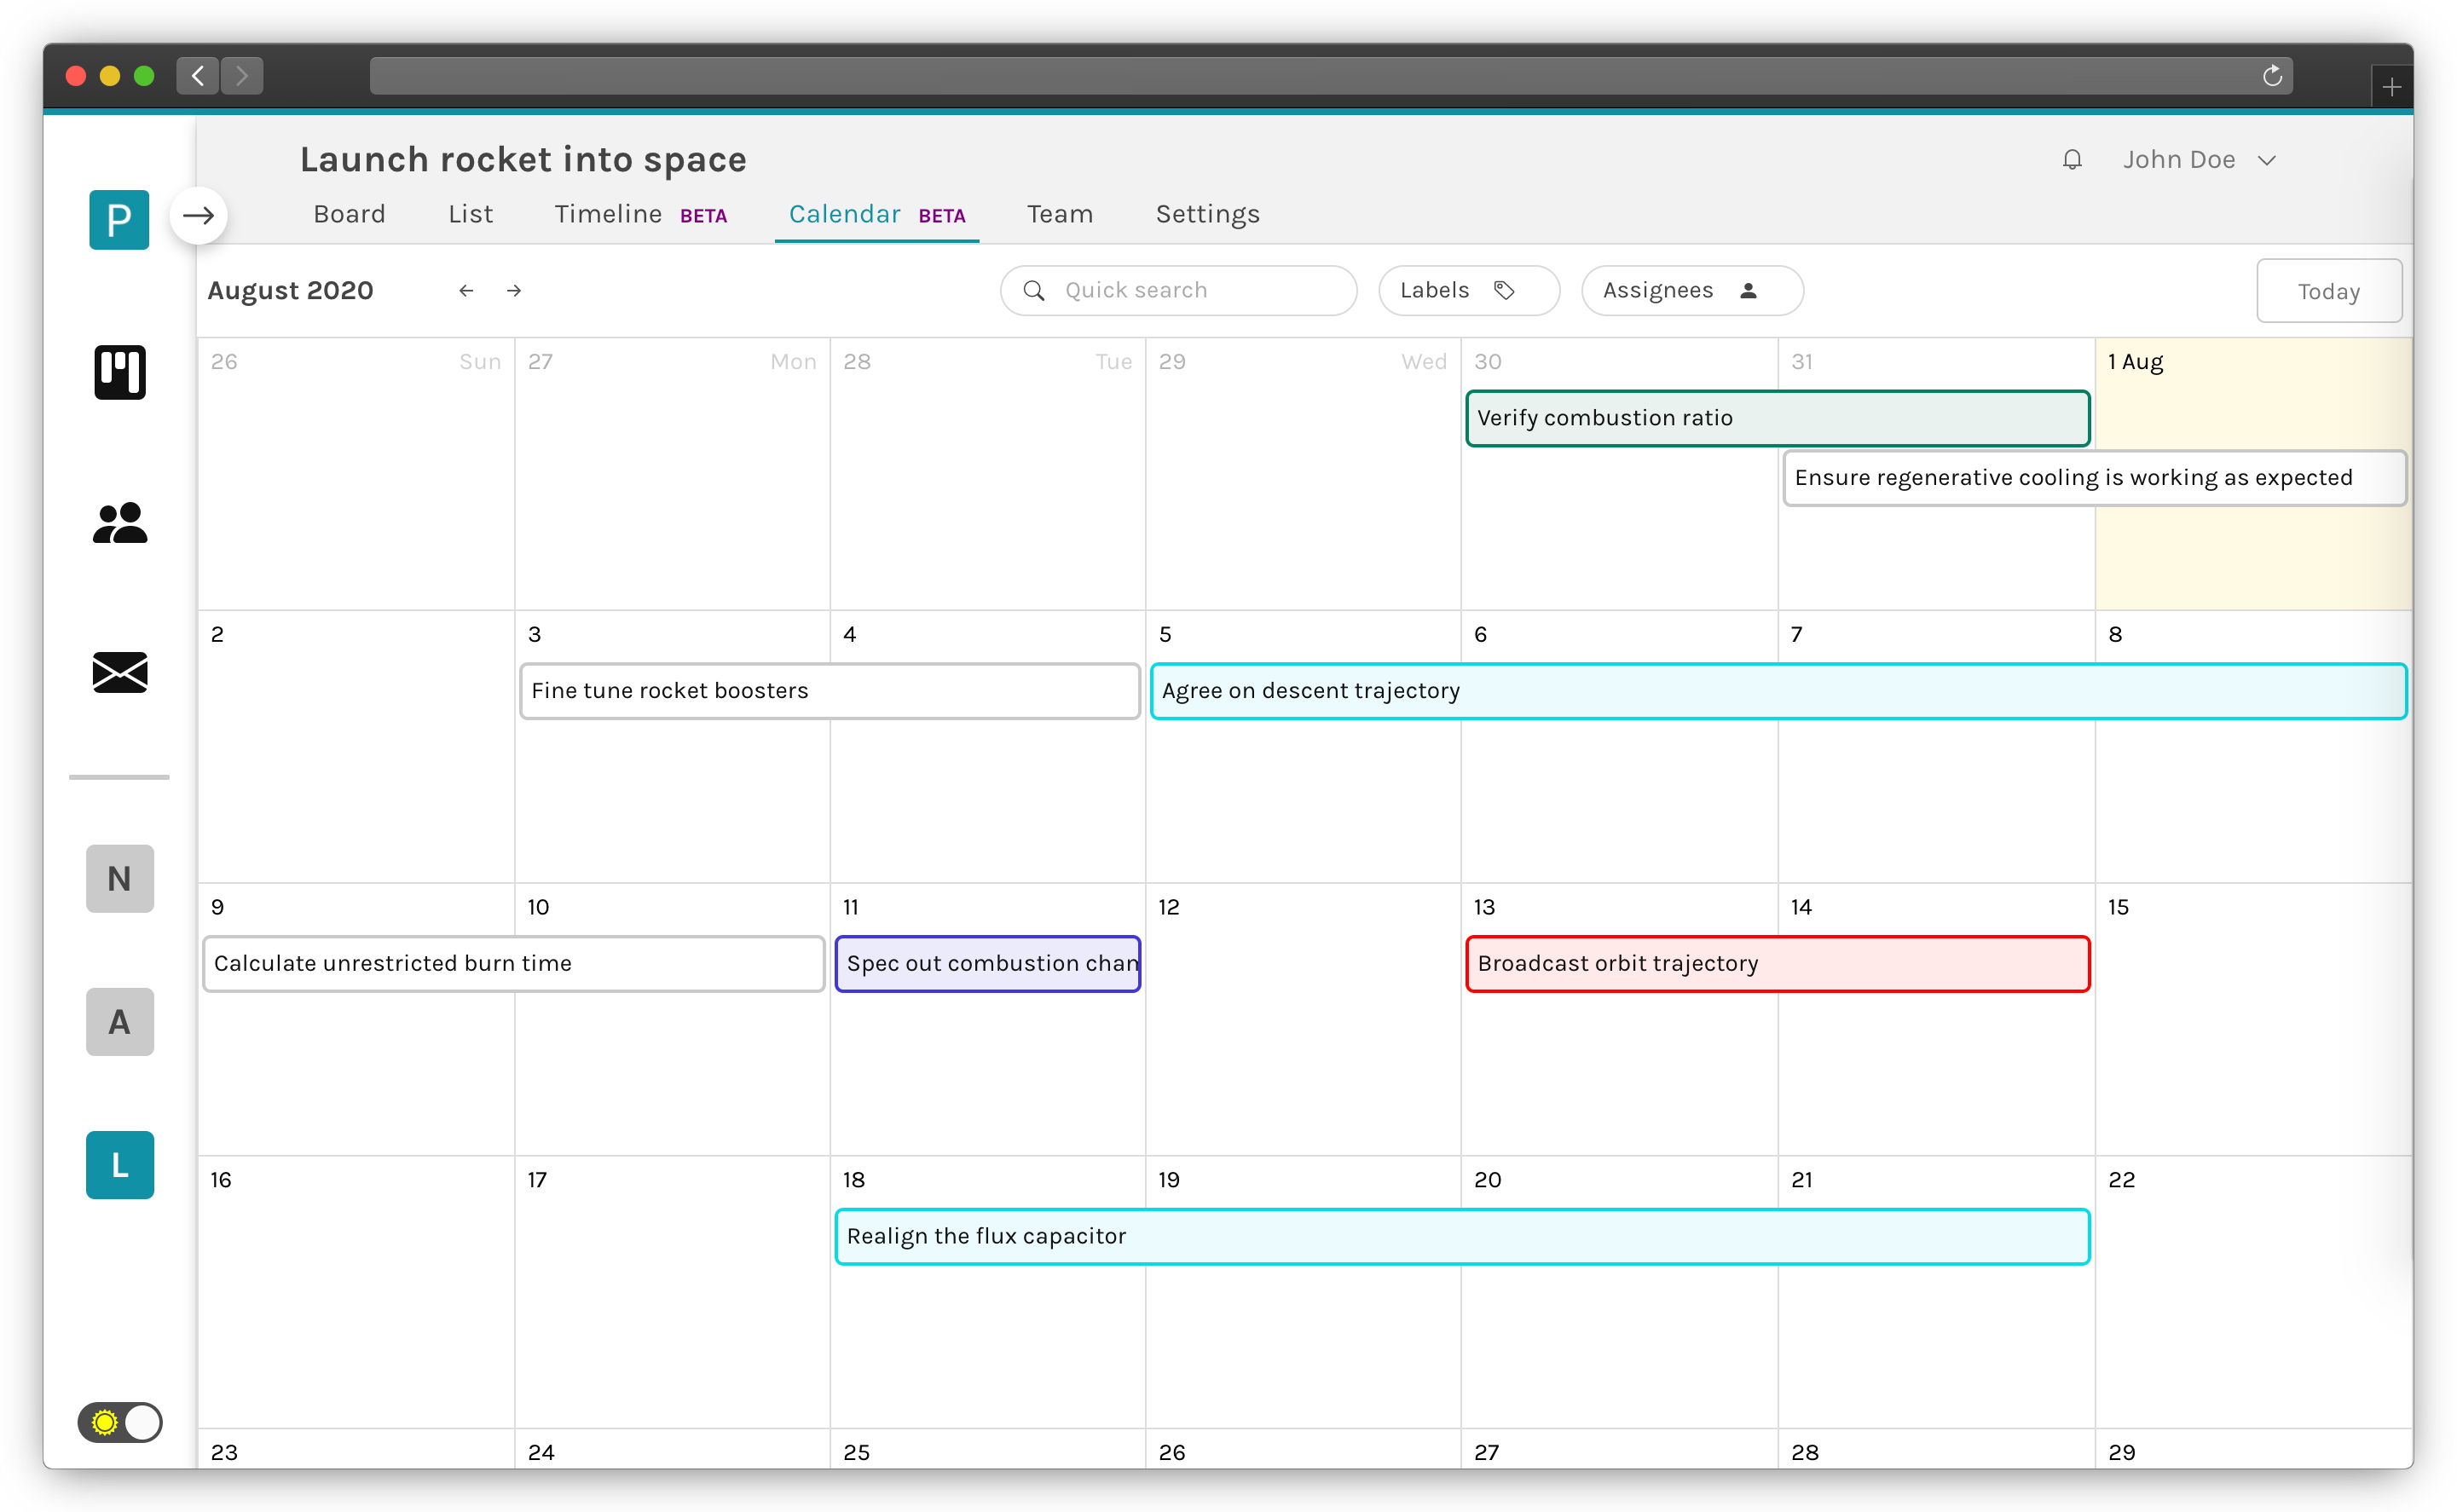This screenshot has width=2457, height=1512.
Task: Open the Assignees filter dropdown
Action: (x=1691, y=291)
